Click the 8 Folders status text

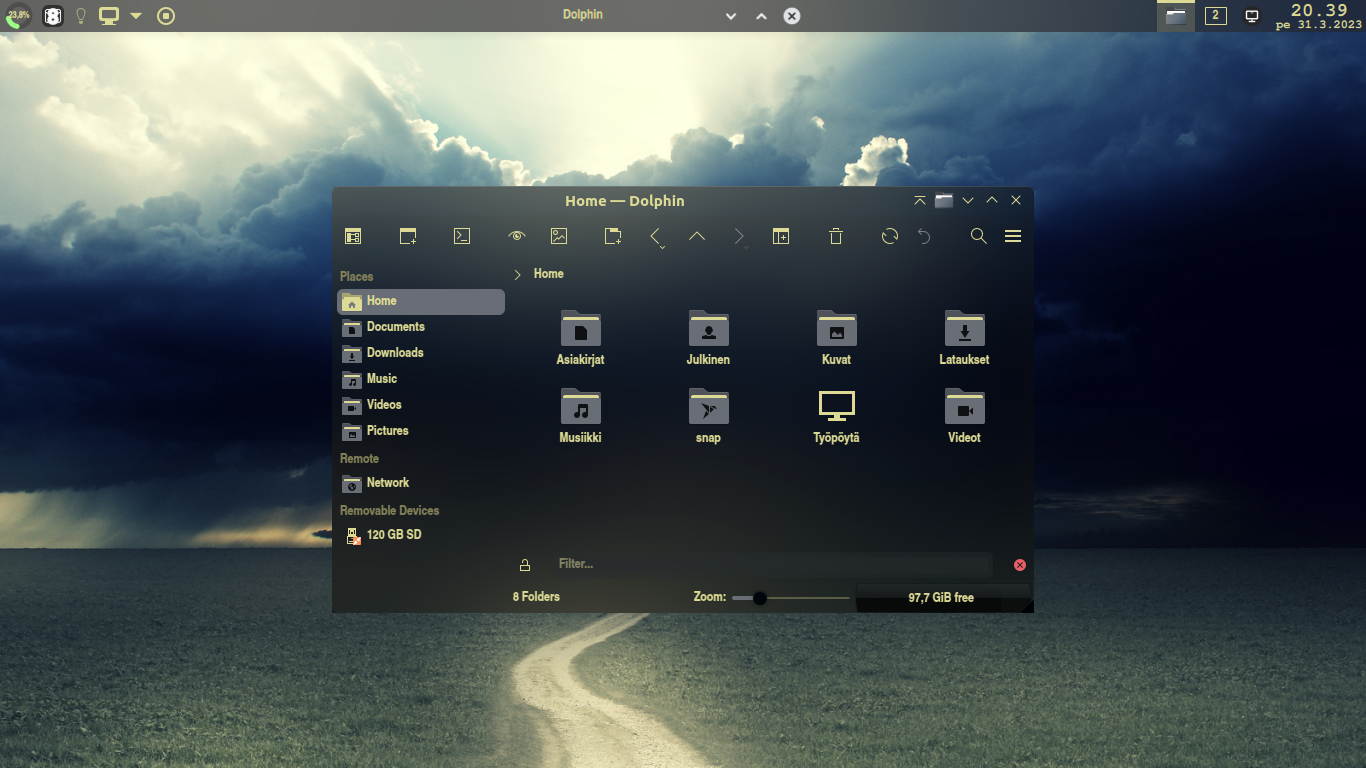coord(536,597)
